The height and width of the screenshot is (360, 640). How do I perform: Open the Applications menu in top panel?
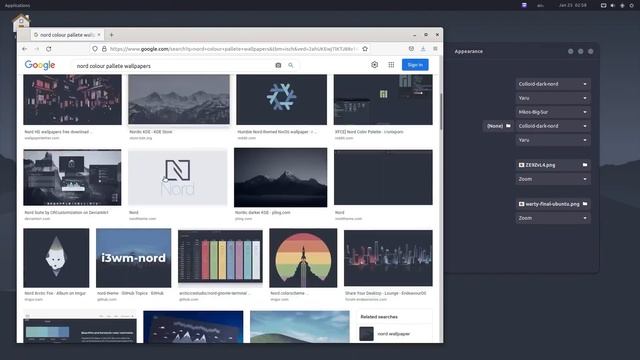coord(17,5)
